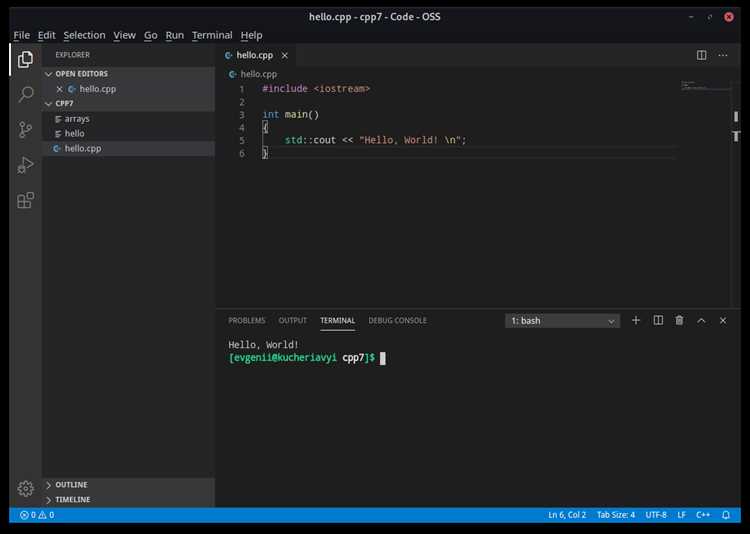Open the Go menu
The width and height of the screenshot is (750, 534).
click(151, 35)
